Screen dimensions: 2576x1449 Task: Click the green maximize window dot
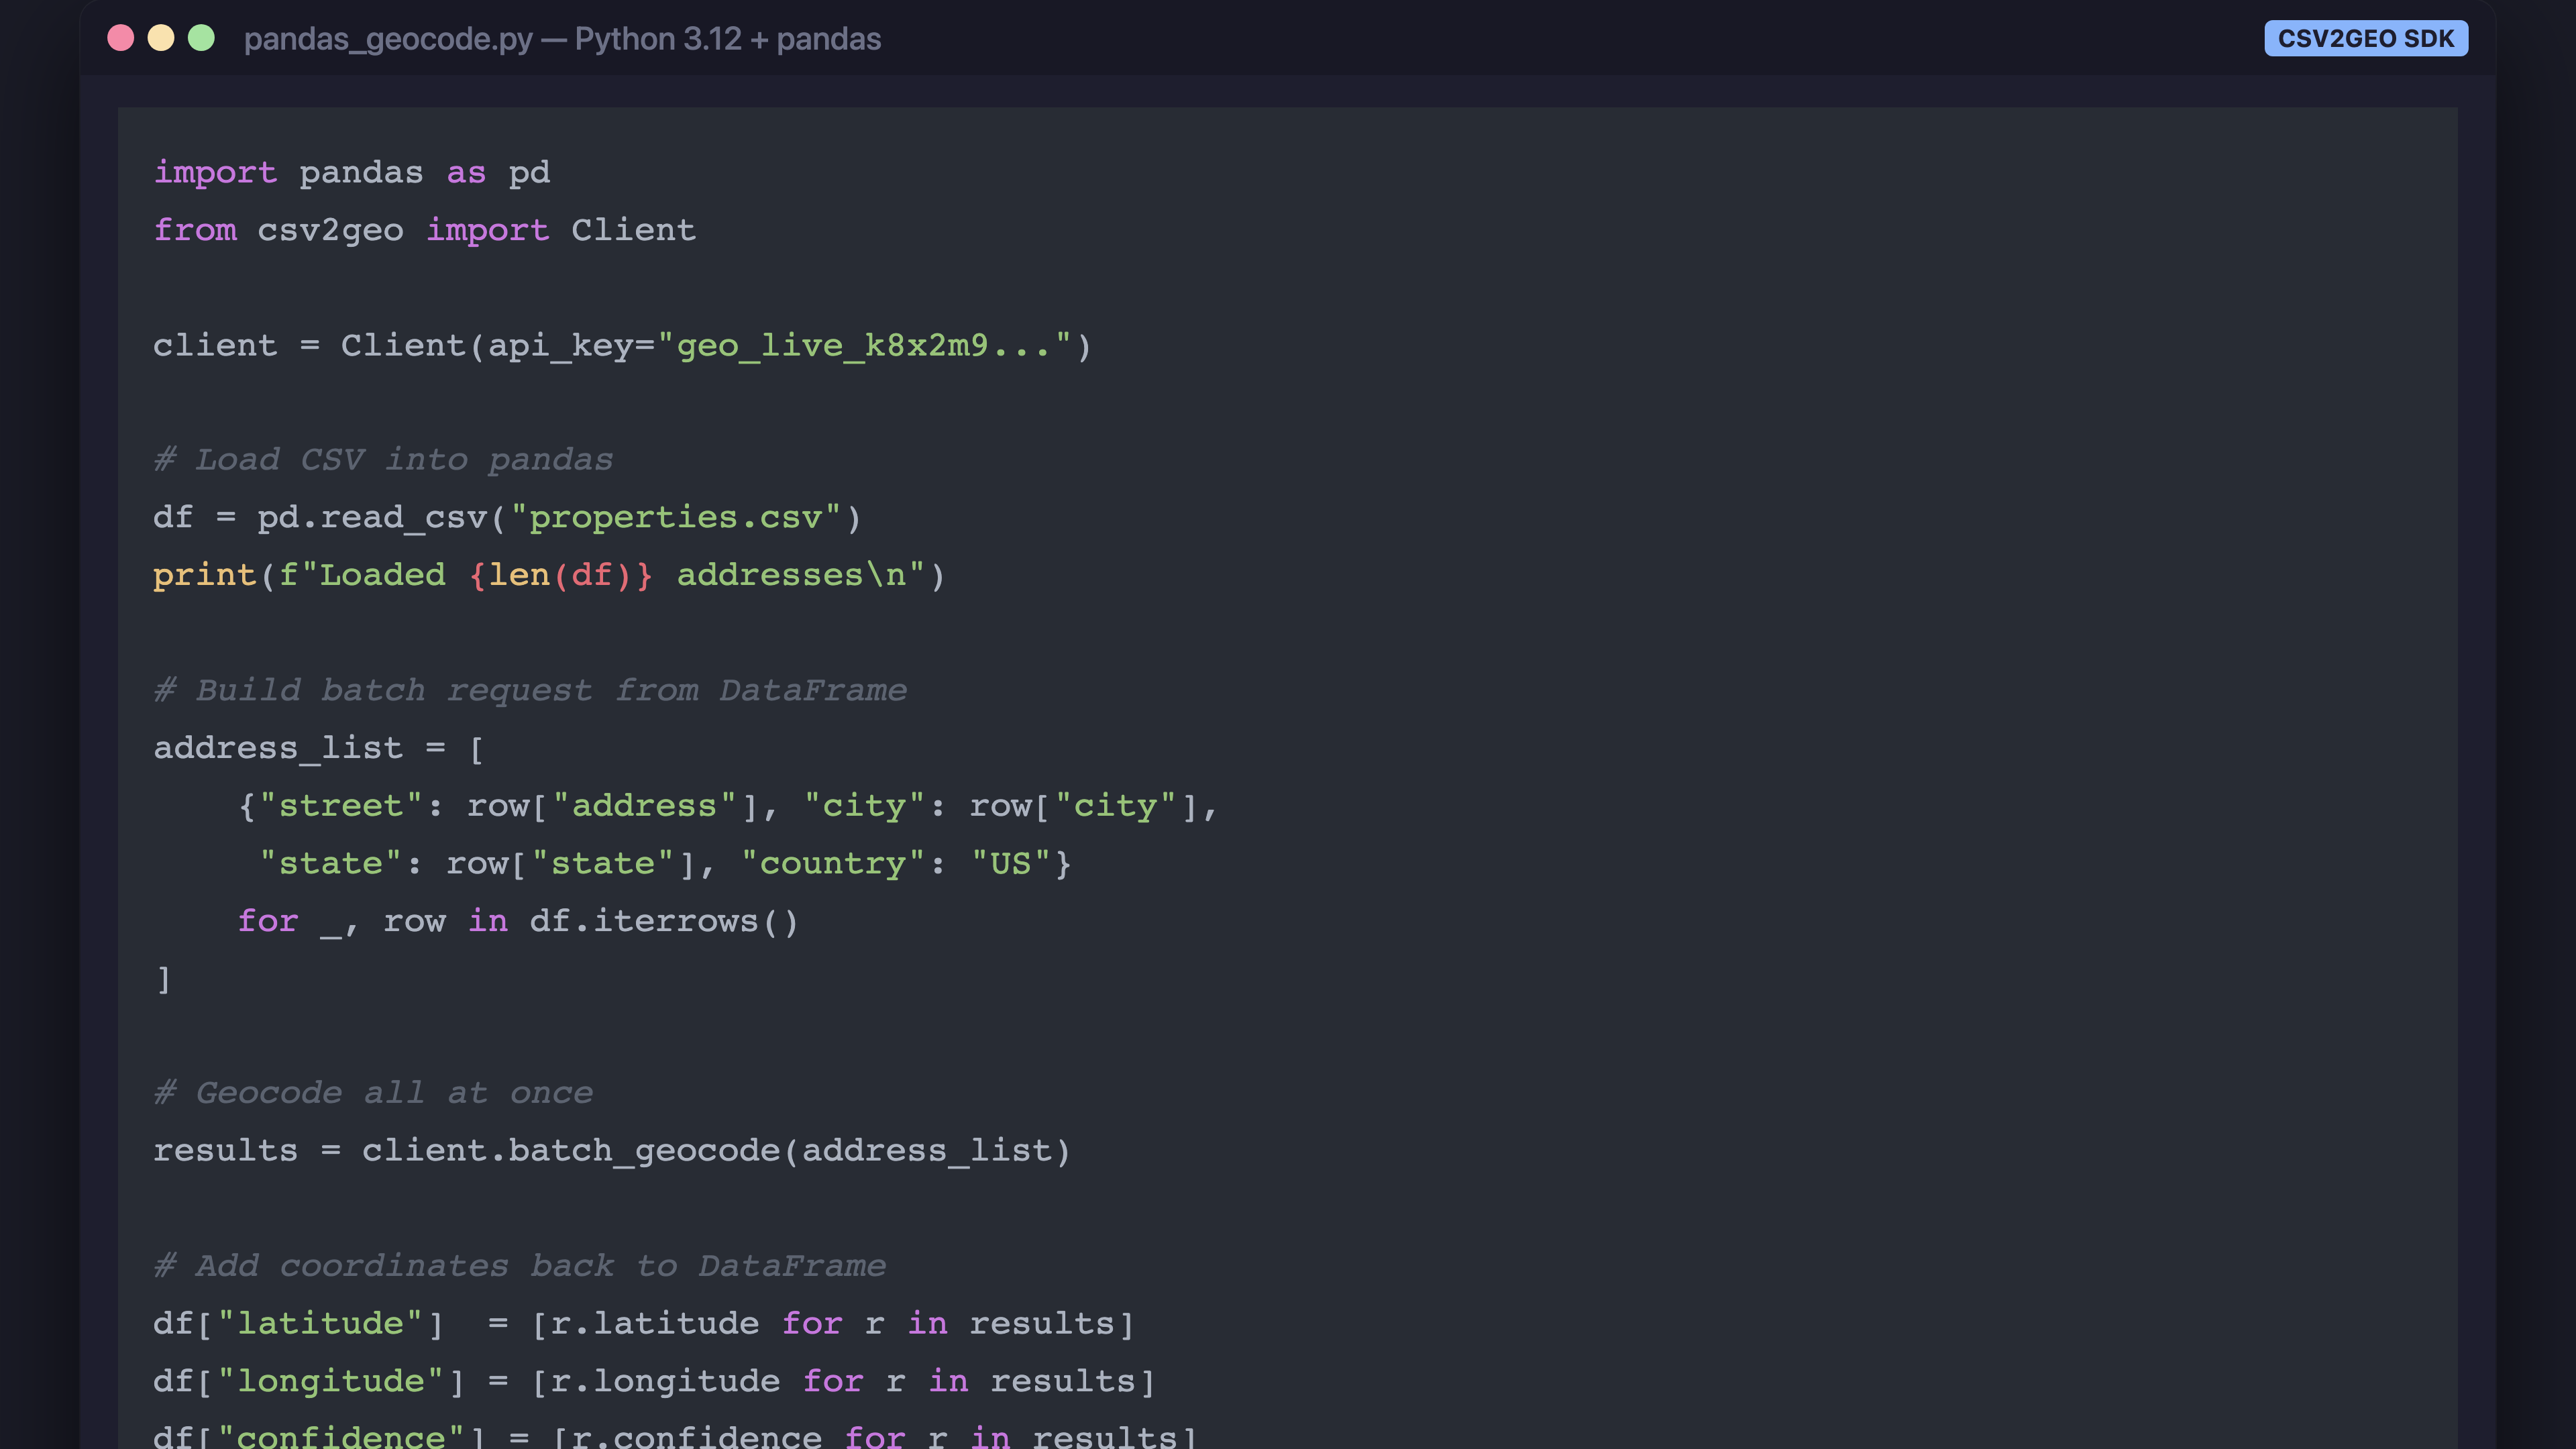(x=201, y=38)
